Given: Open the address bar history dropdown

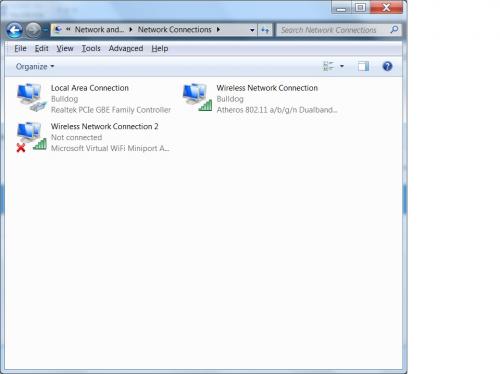Looking at the screenshot, I should point(252,30).
